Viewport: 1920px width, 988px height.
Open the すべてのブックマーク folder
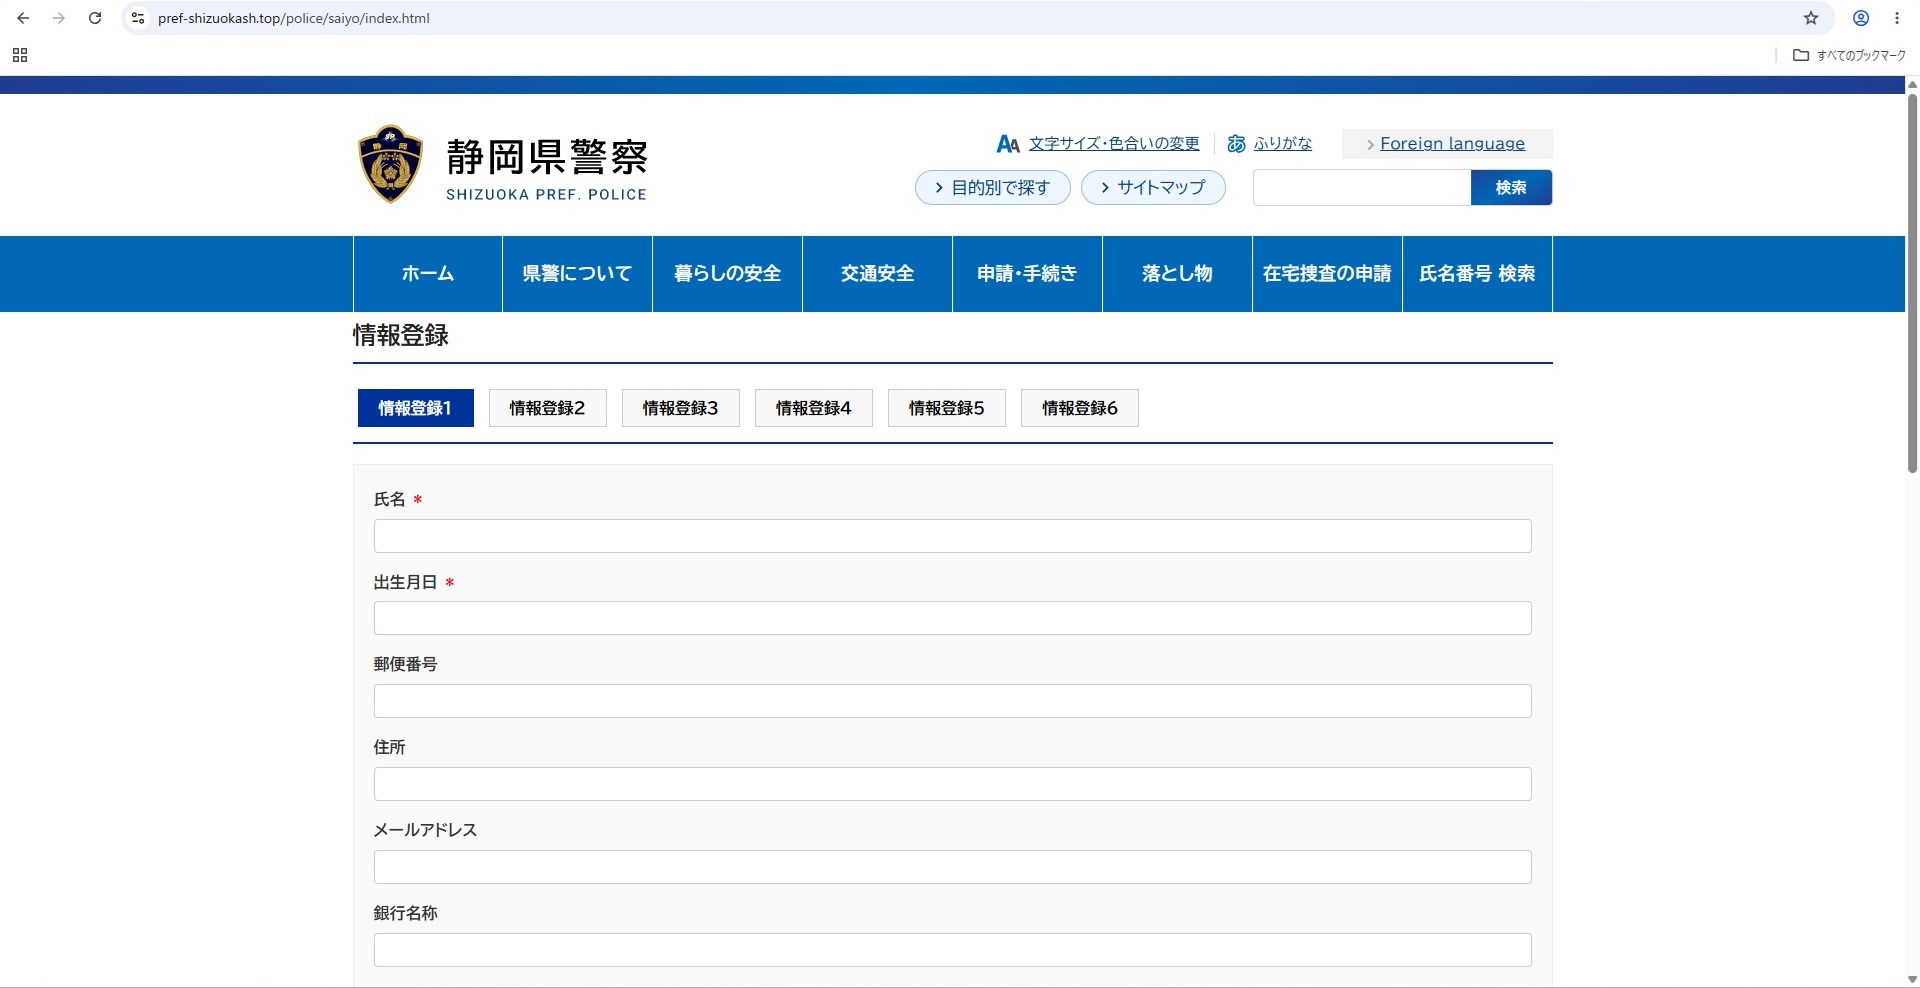1850,55
